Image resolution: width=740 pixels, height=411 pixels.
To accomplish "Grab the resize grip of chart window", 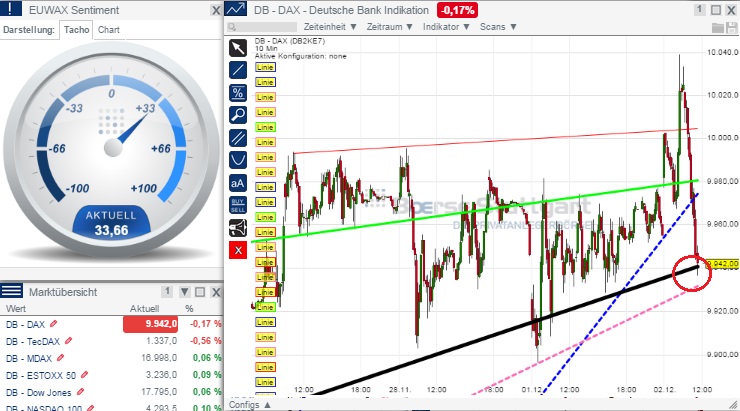I will click(x=733, y=404).
